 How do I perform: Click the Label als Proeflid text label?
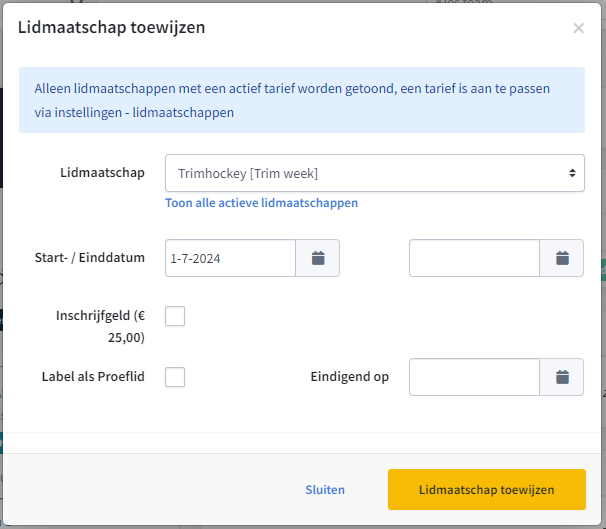coord(93,376)
